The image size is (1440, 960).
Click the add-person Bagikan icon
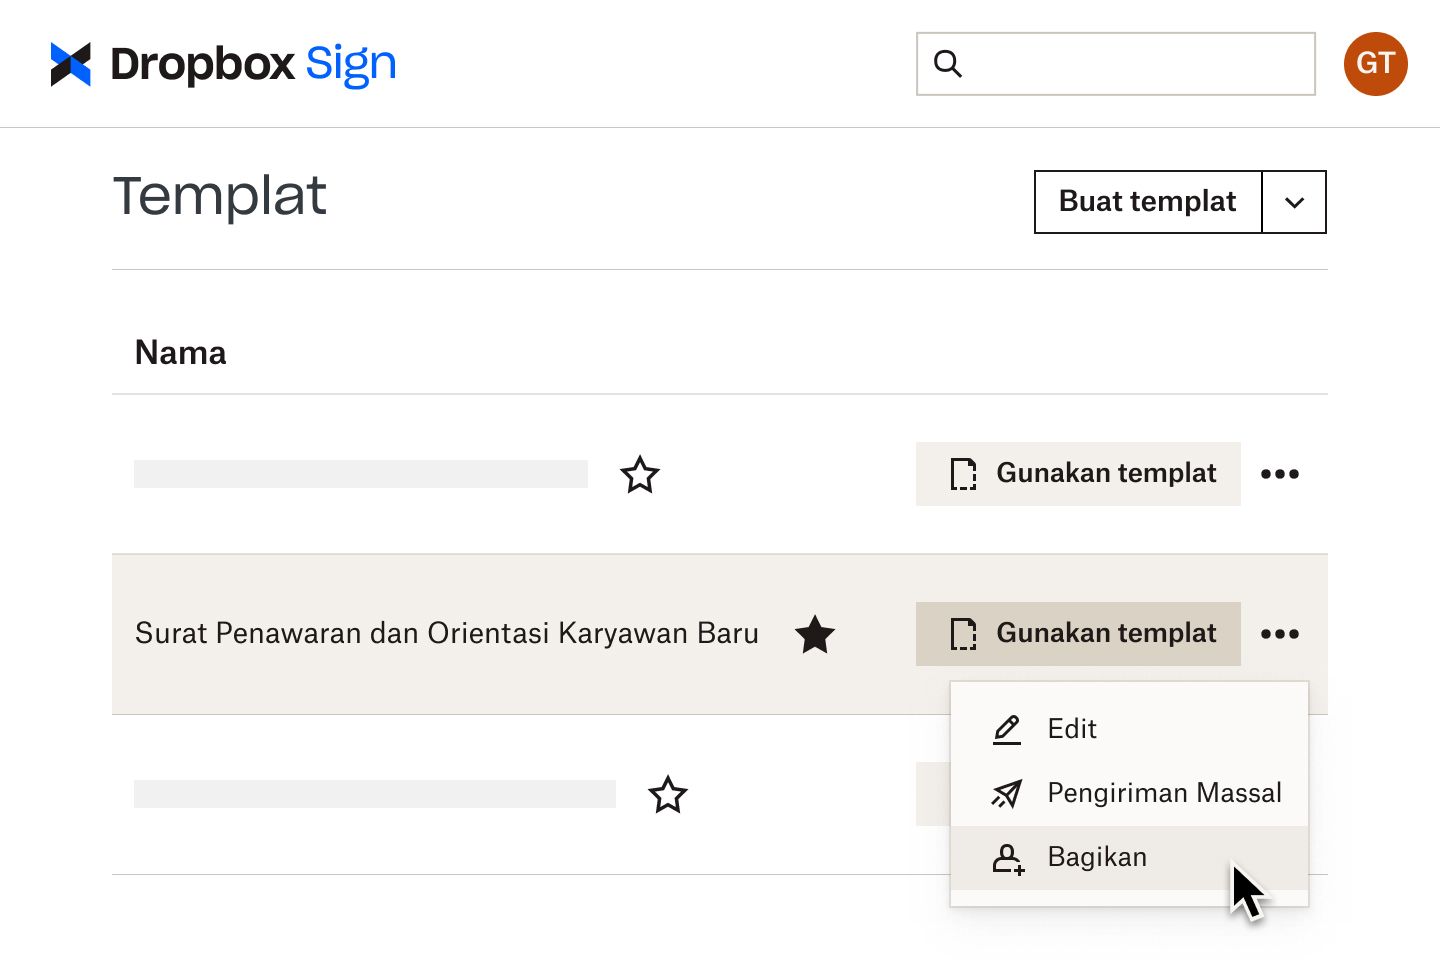point(1007,858)
